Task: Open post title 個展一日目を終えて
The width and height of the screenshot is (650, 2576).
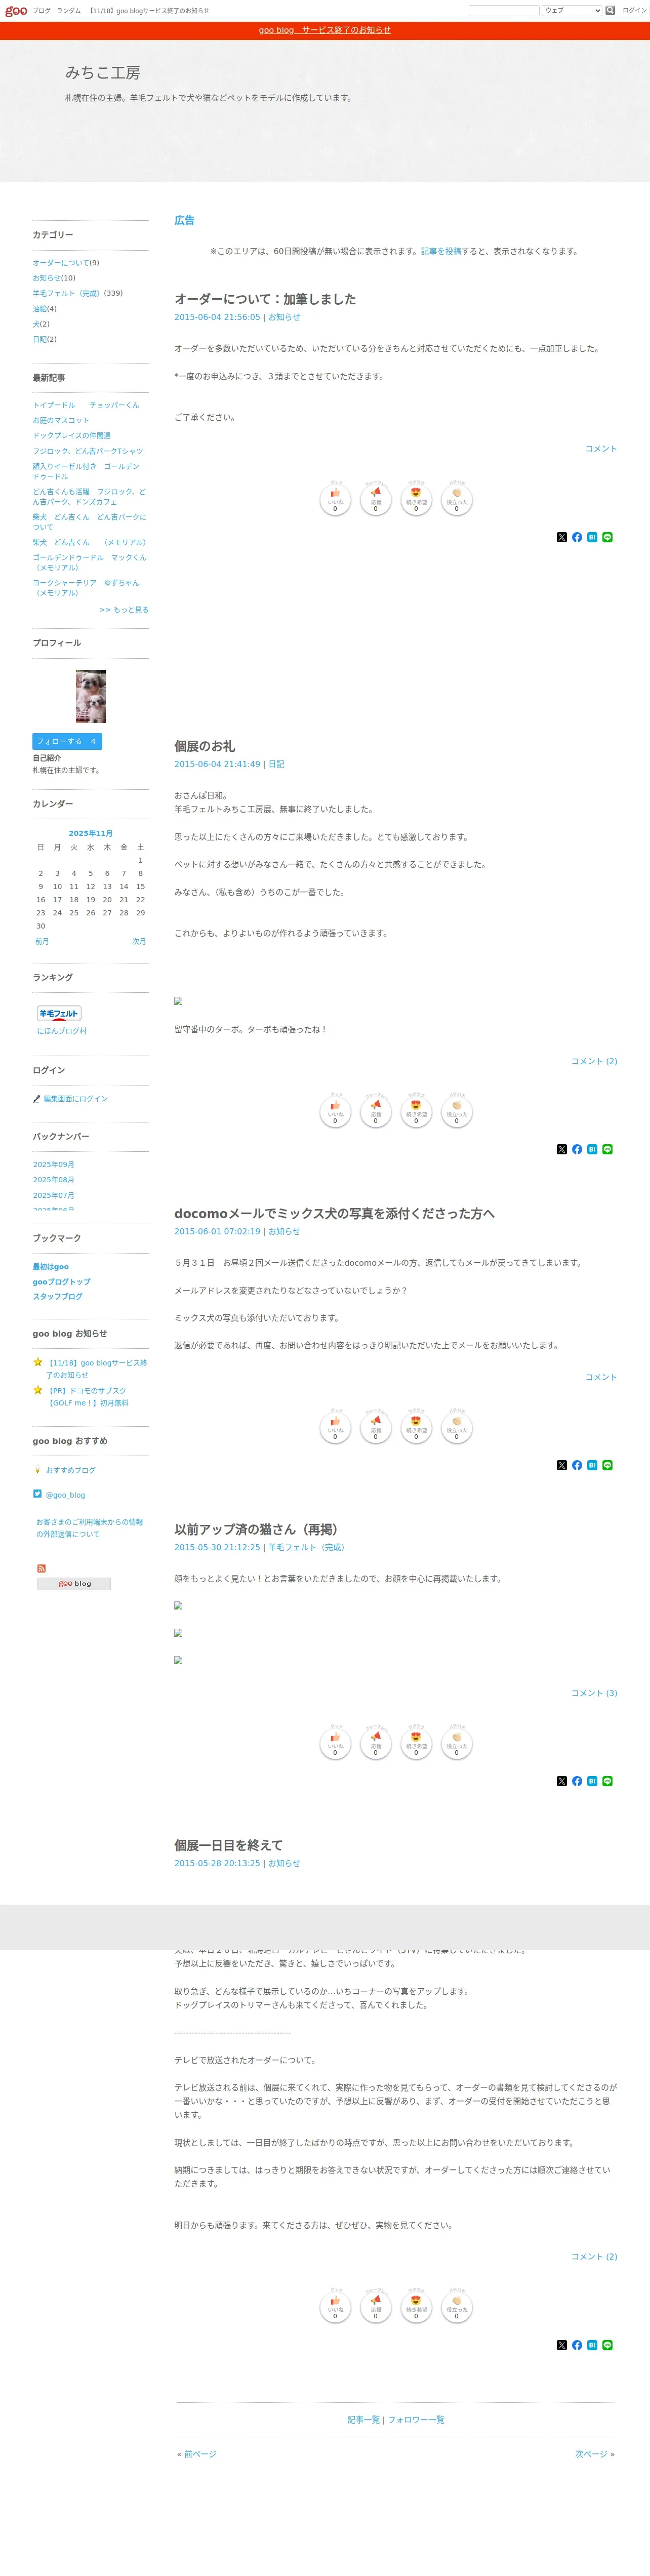Action: [228, 1845]
